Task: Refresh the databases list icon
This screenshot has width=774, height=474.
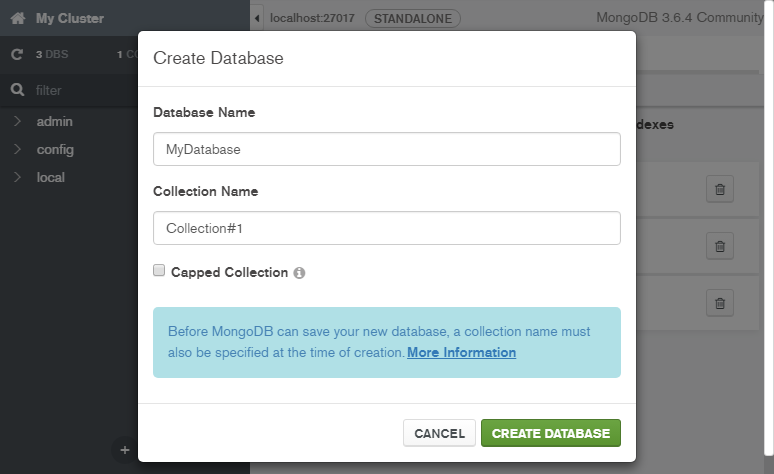Action: pos(17,54)
